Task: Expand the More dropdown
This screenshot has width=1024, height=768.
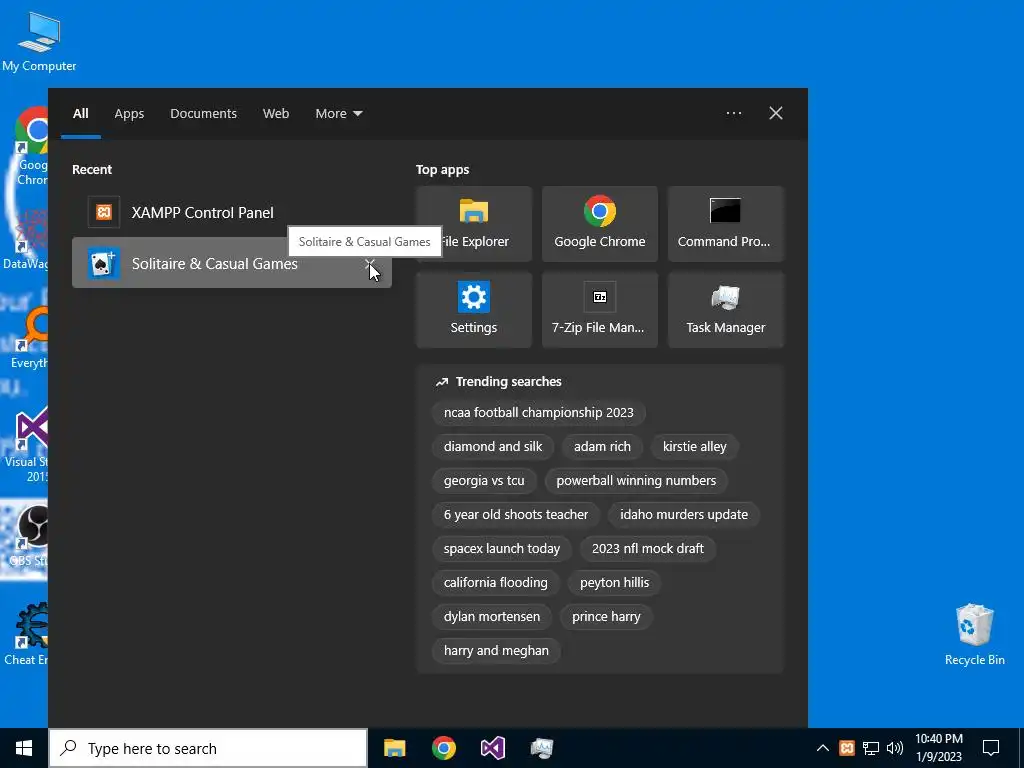Action: click(338, 114)
